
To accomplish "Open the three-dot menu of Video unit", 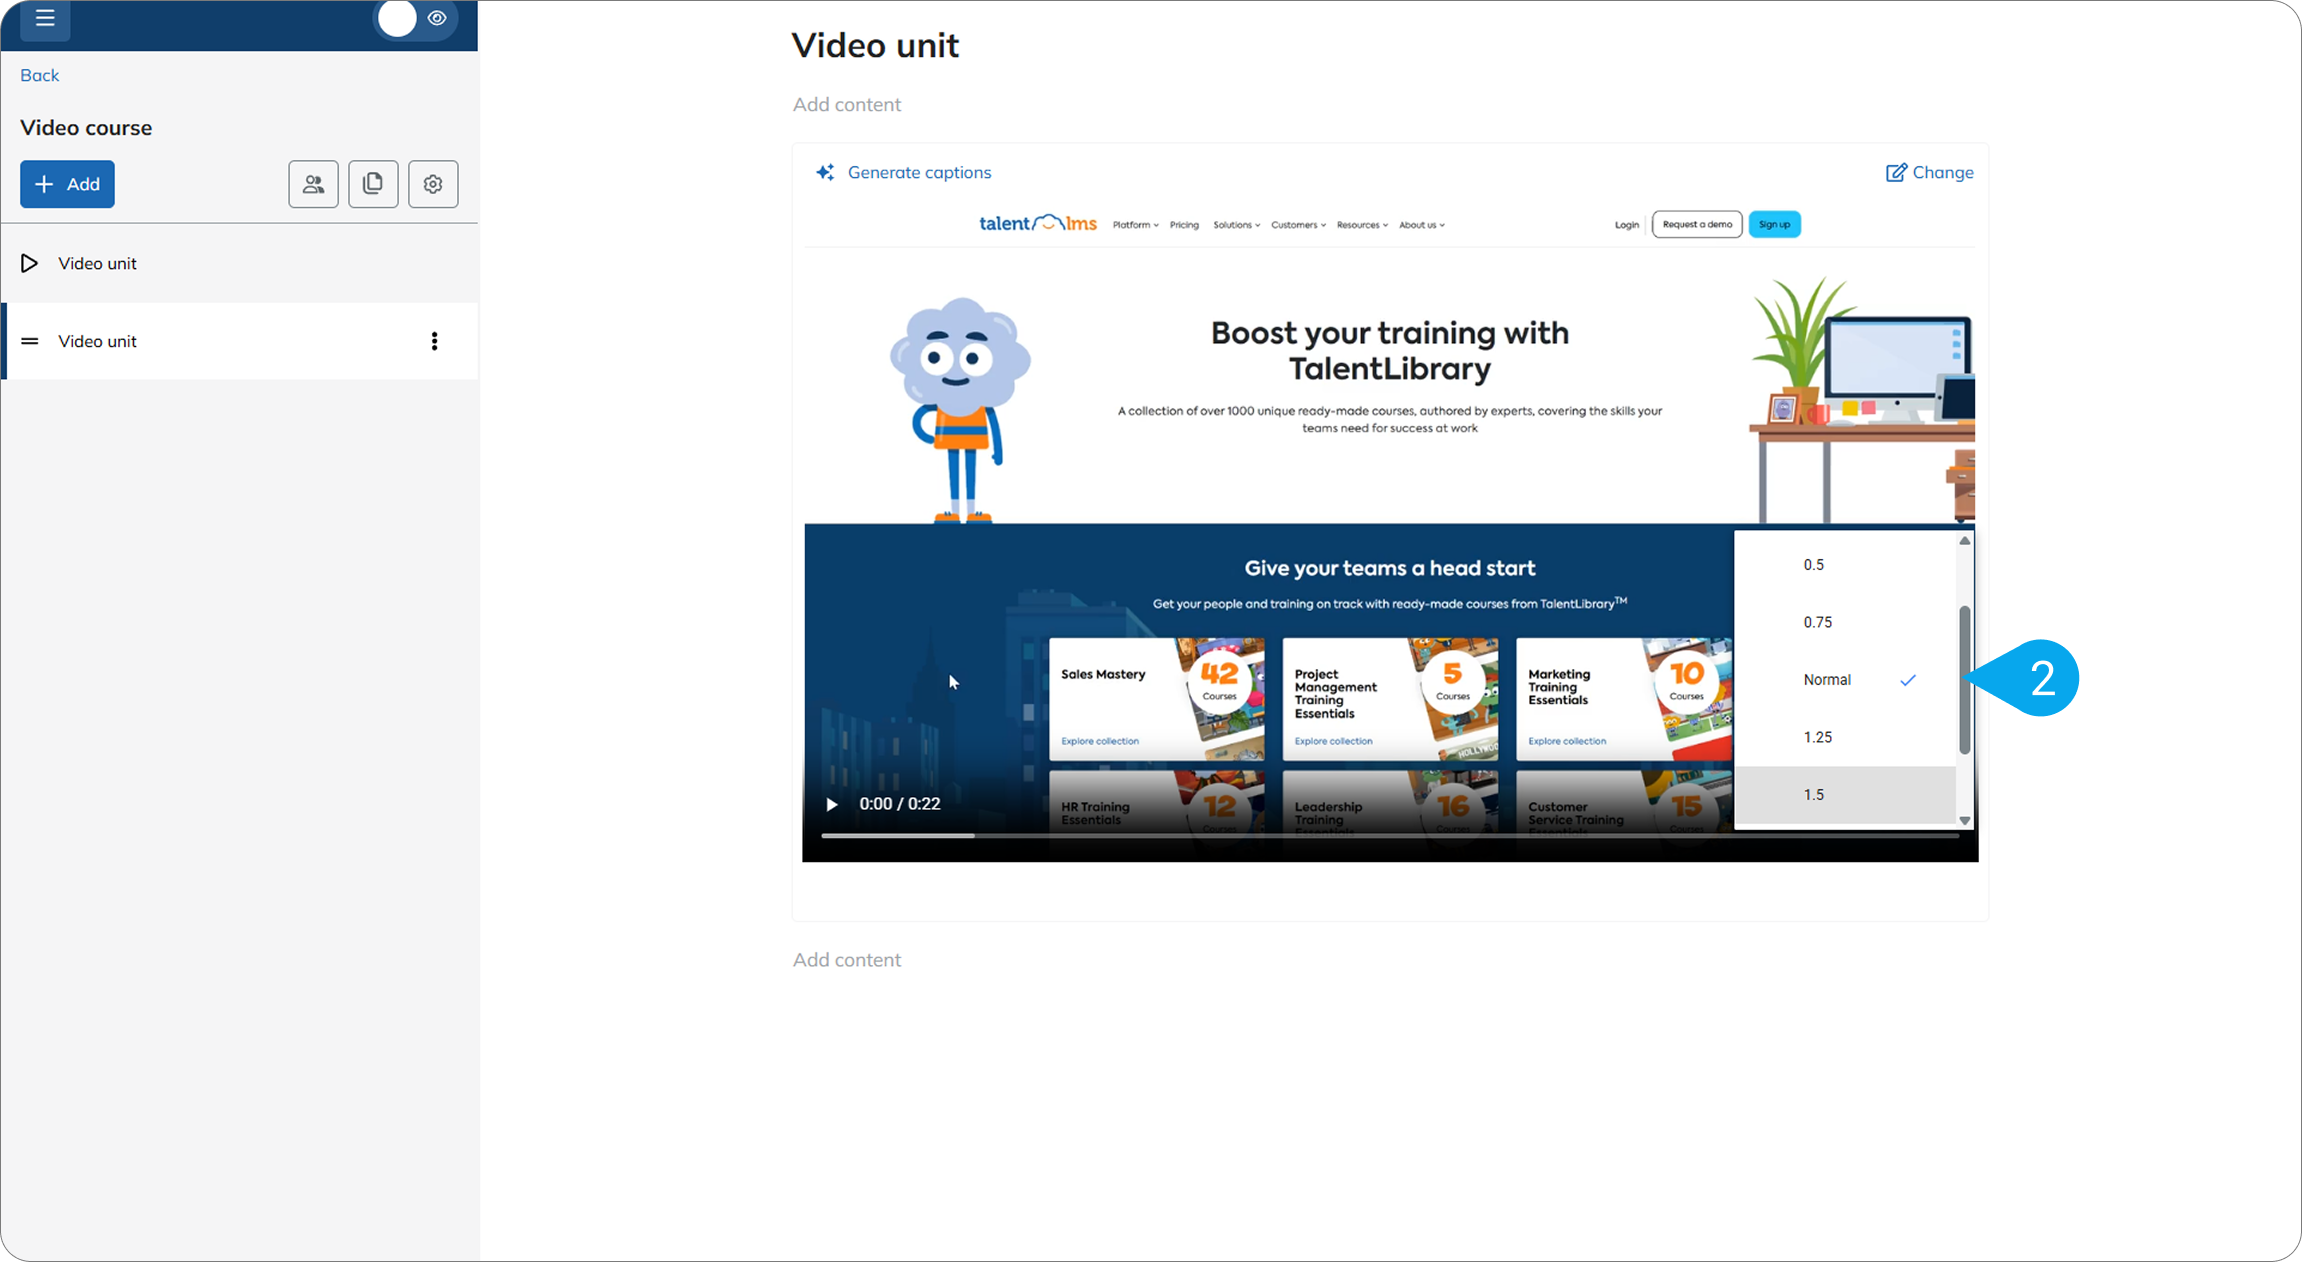I will 434,341.
